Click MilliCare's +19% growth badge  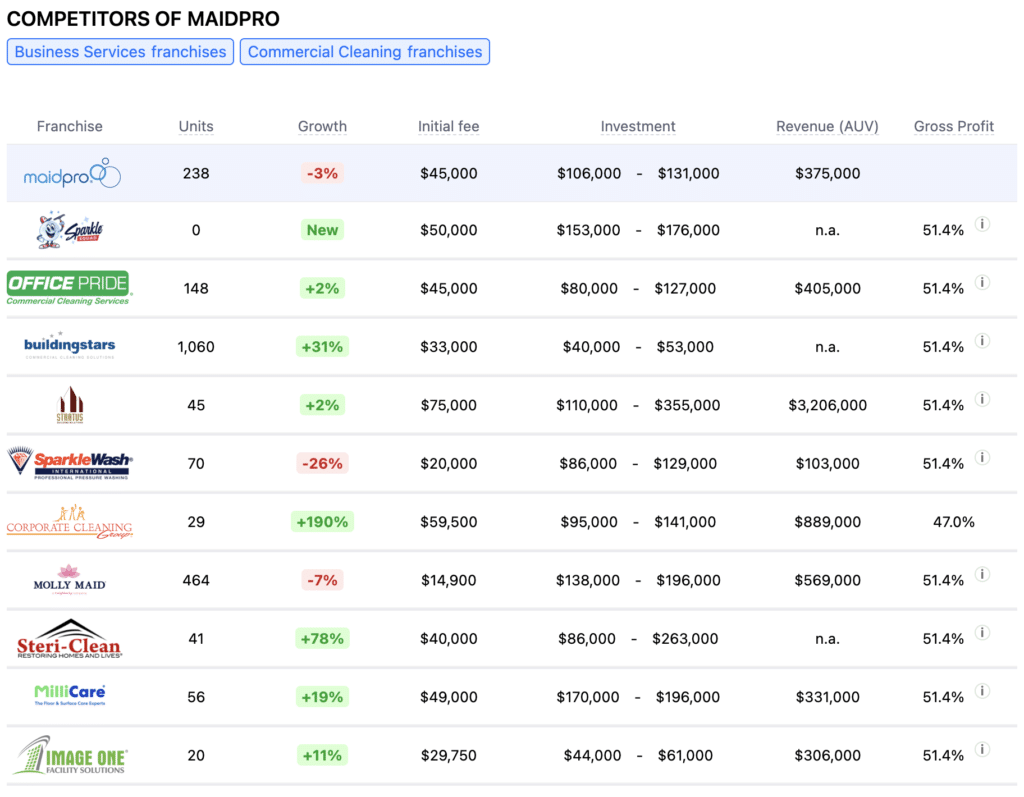[x=322, y=697]
